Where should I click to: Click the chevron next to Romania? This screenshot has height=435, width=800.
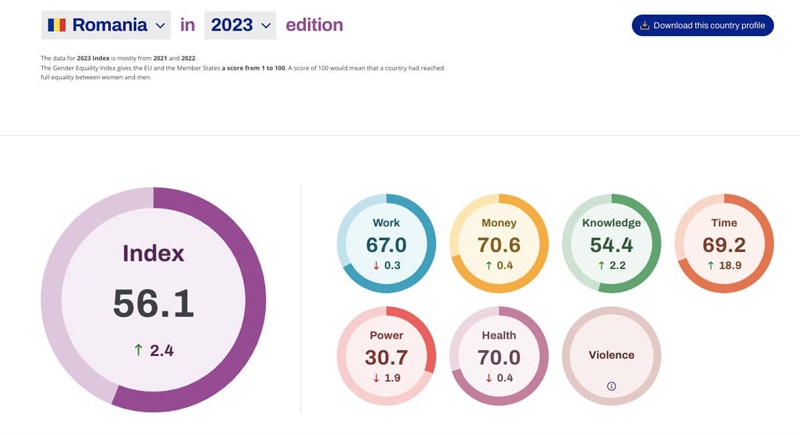click(161, 25)
